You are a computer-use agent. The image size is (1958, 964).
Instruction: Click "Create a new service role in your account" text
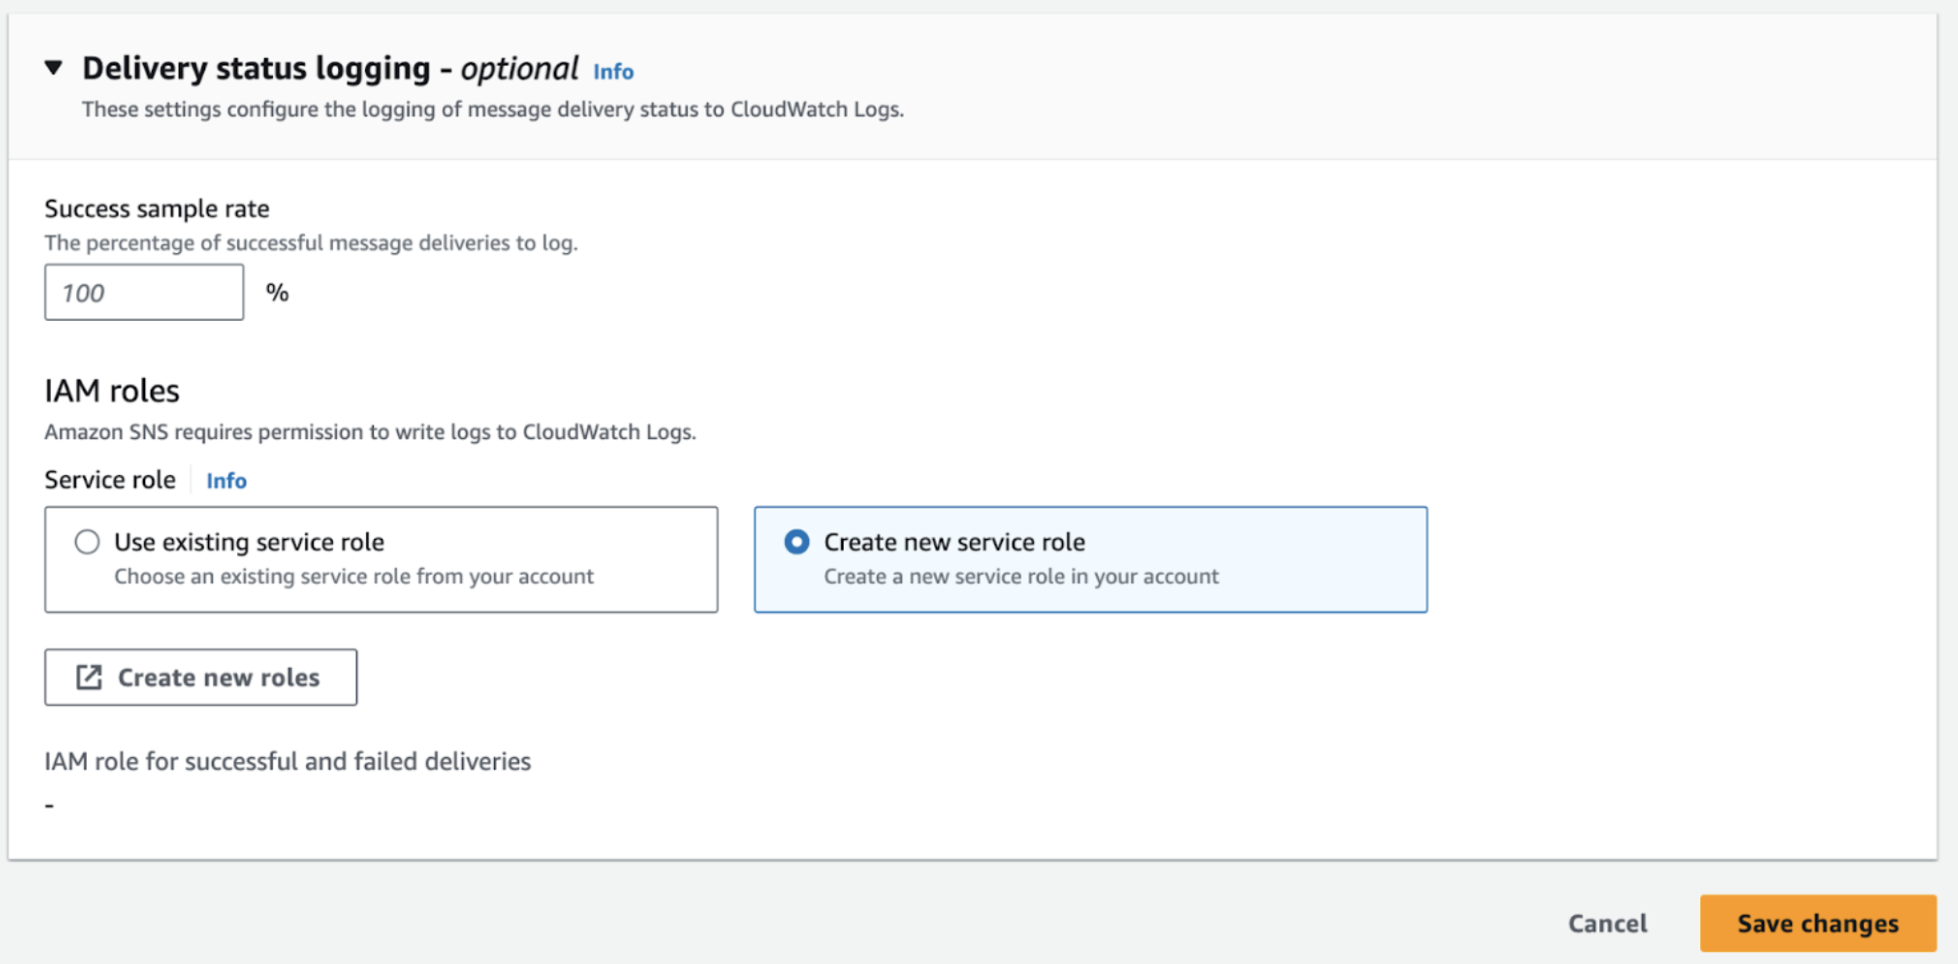click(1021, 577)
